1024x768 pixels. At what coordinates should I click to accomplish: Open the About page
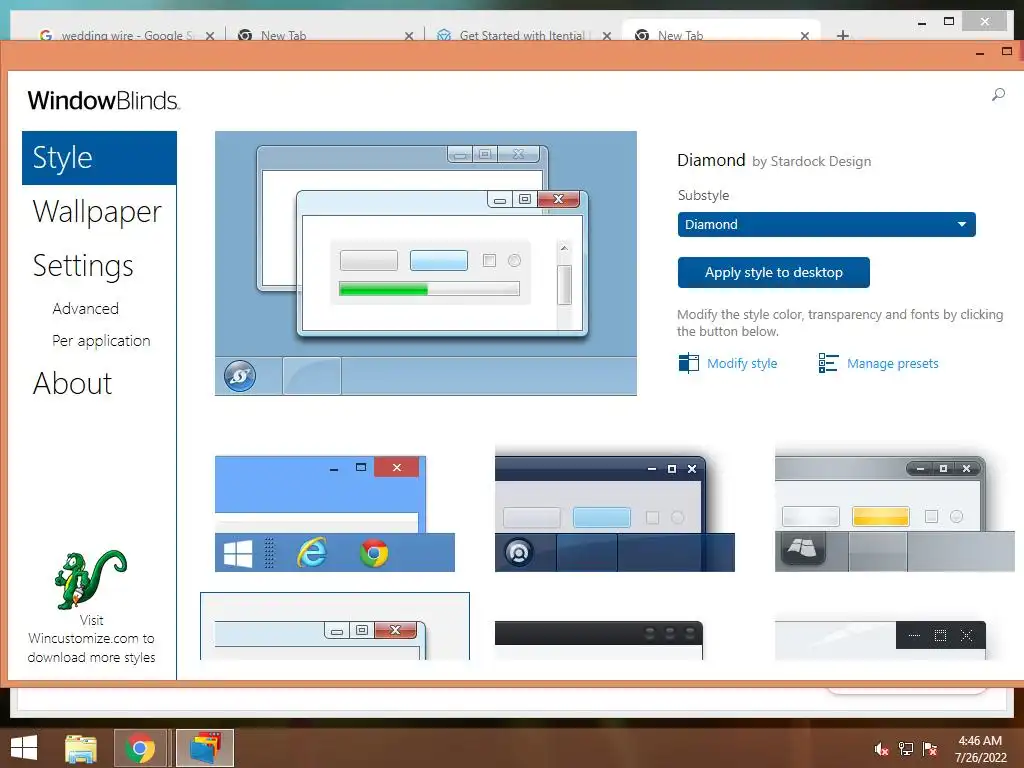pyautogui.click(x=72, y=383)
